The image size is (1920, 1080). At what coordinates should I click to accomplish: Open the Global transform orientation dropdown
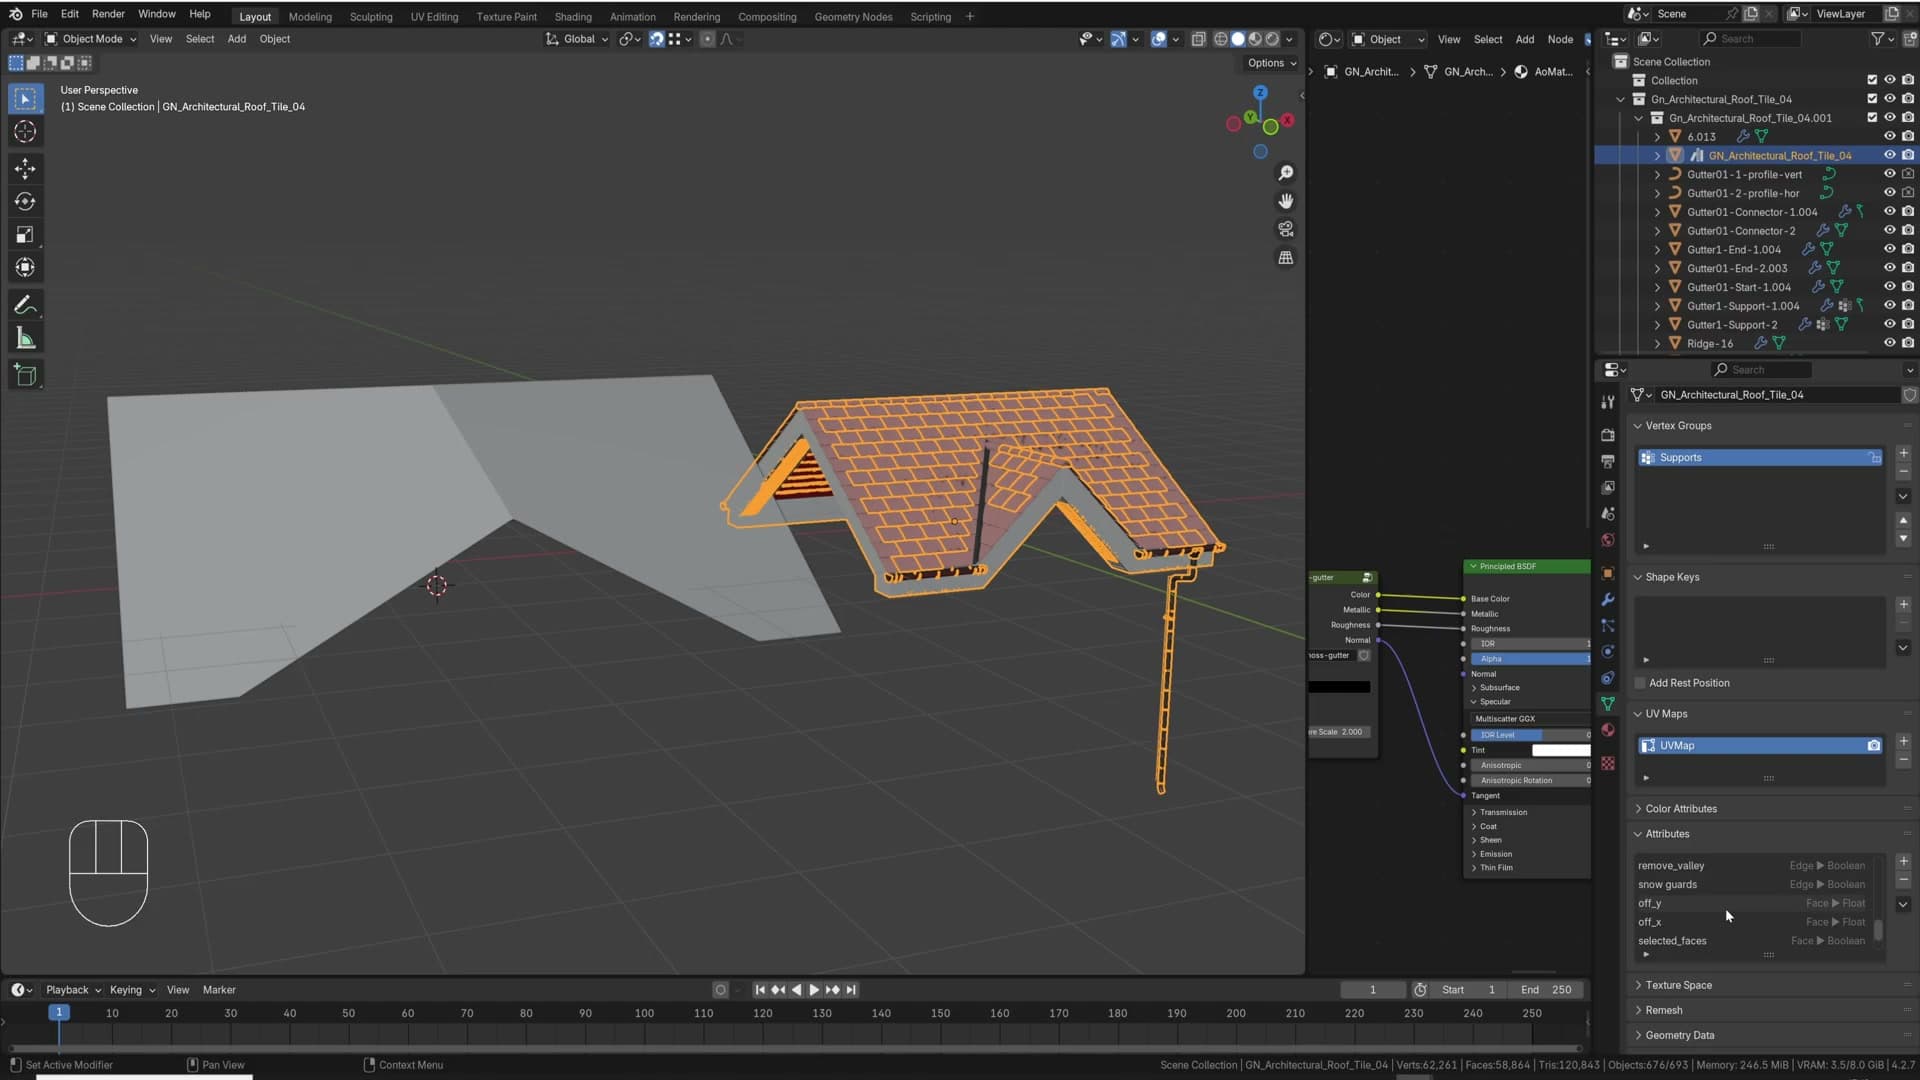click(x=577, y=39)
